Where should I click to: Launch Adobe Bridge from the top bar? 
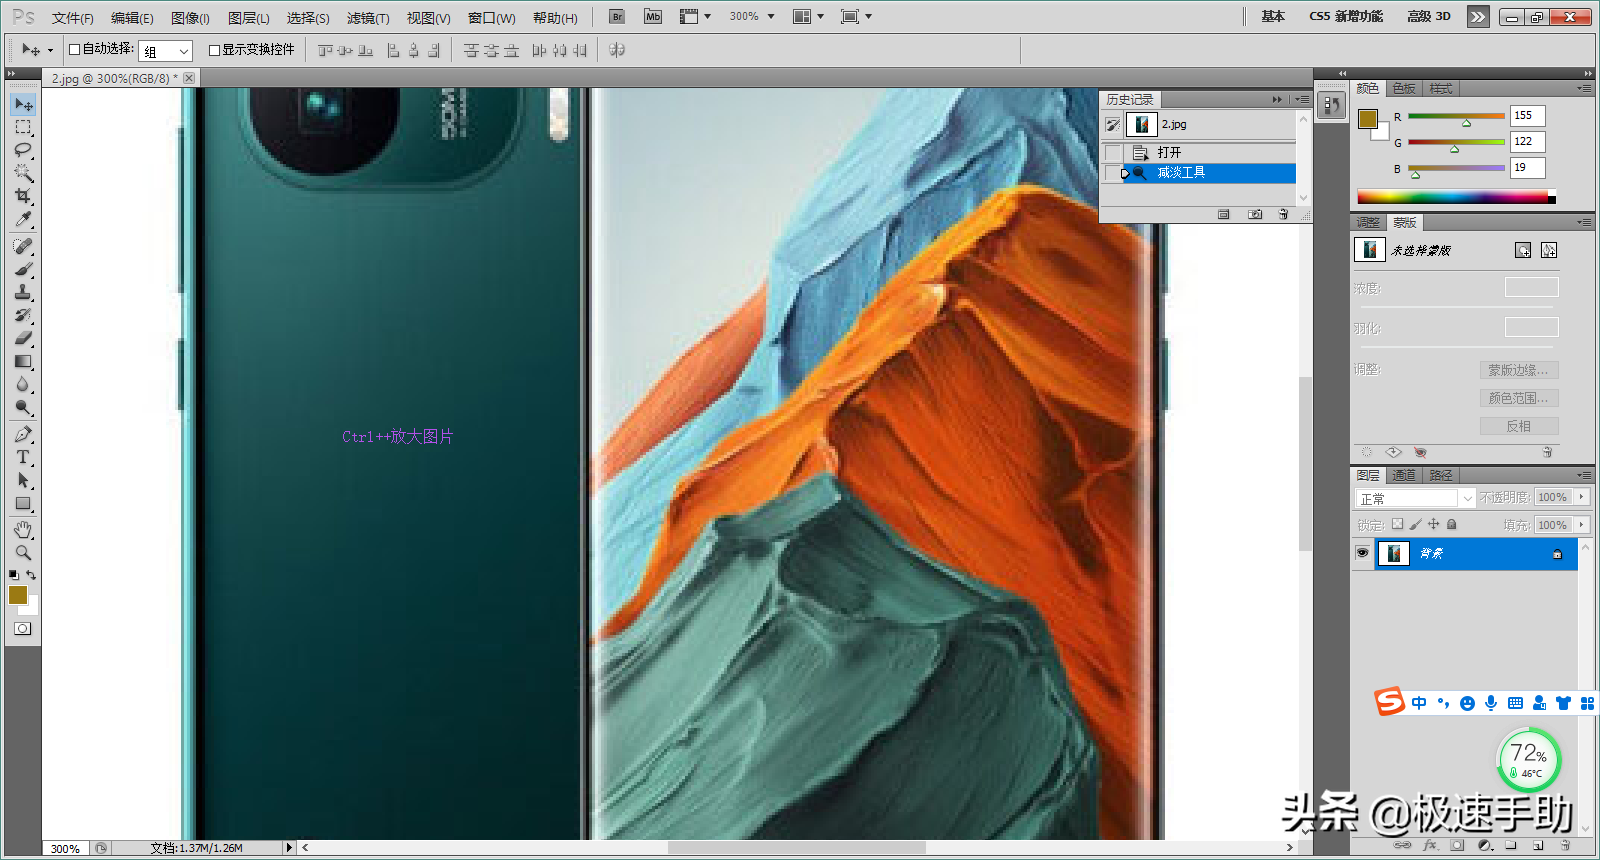tap(617, 17)
